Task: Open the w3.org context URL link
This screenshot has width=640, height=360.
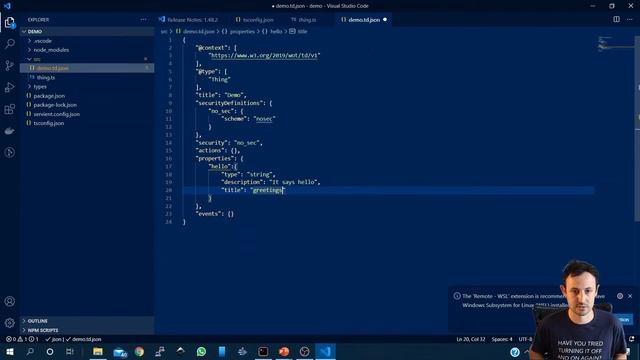Action: tap(264, 56)
